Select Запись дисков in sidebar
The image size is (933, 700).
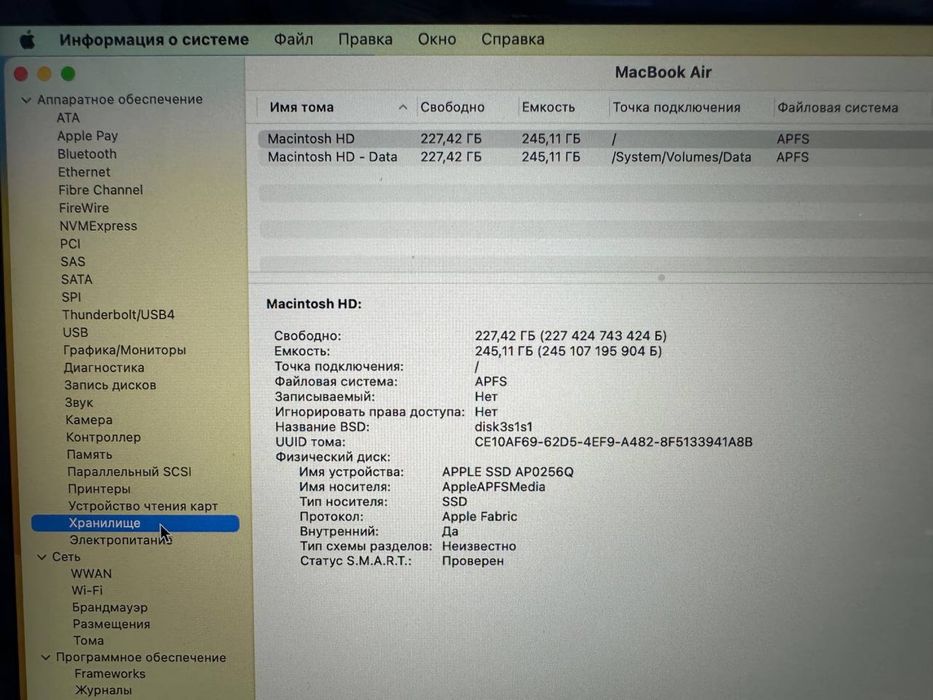click(110, 385)
